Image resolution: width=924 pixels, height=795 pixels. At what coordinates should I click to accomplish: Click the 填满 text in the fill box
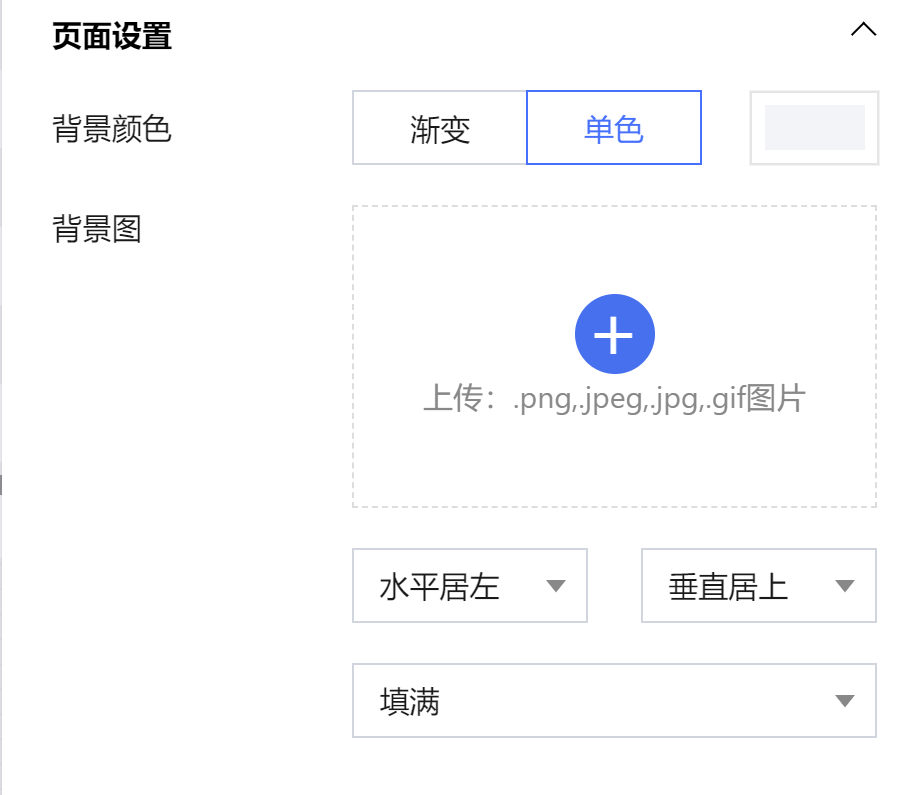[410, 702]
